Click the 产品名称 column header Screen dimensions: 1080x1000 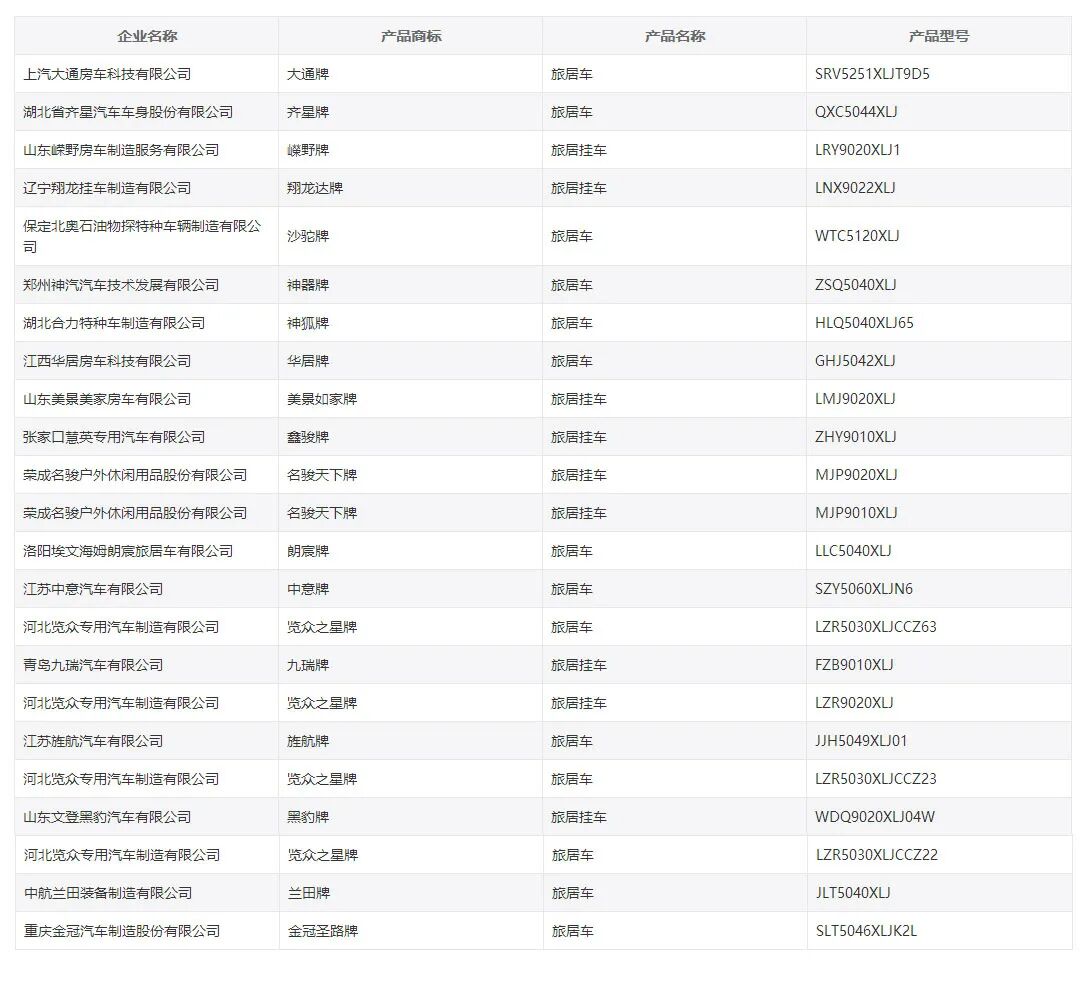[x=674, y=36]
